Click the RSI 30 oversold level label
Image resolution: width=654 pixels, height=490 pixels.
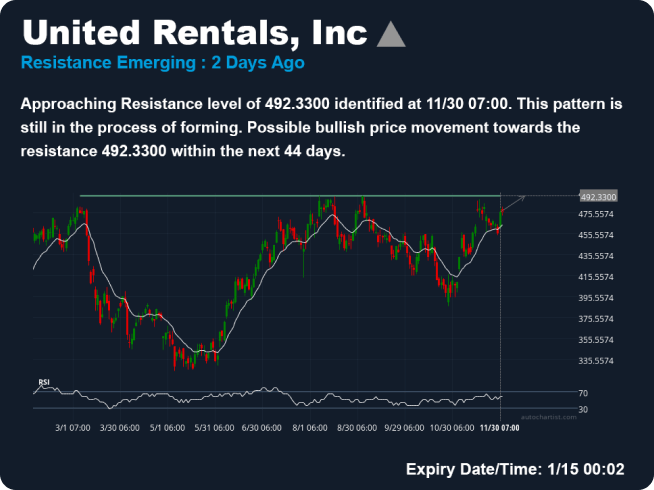click(583, 409)
